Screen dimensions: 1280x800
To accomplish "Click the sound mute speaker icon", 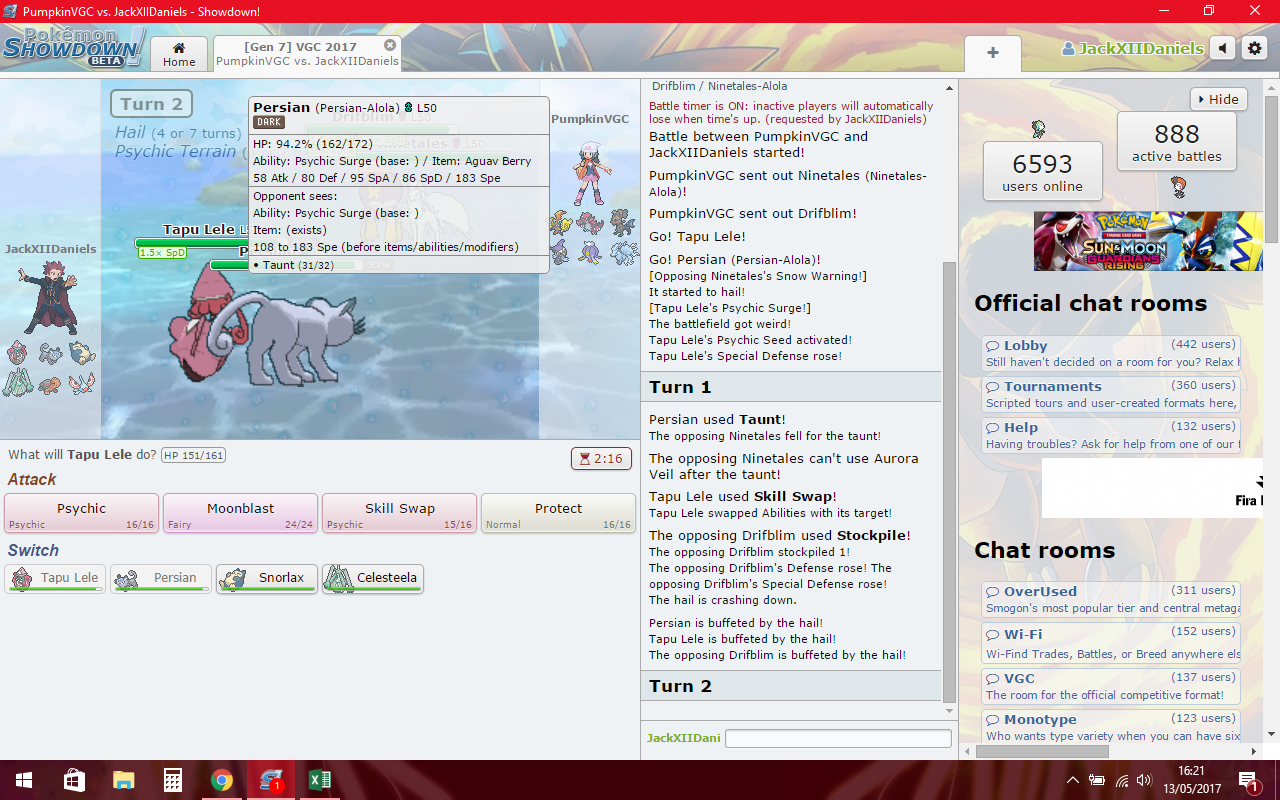I will coord(1222,48).
